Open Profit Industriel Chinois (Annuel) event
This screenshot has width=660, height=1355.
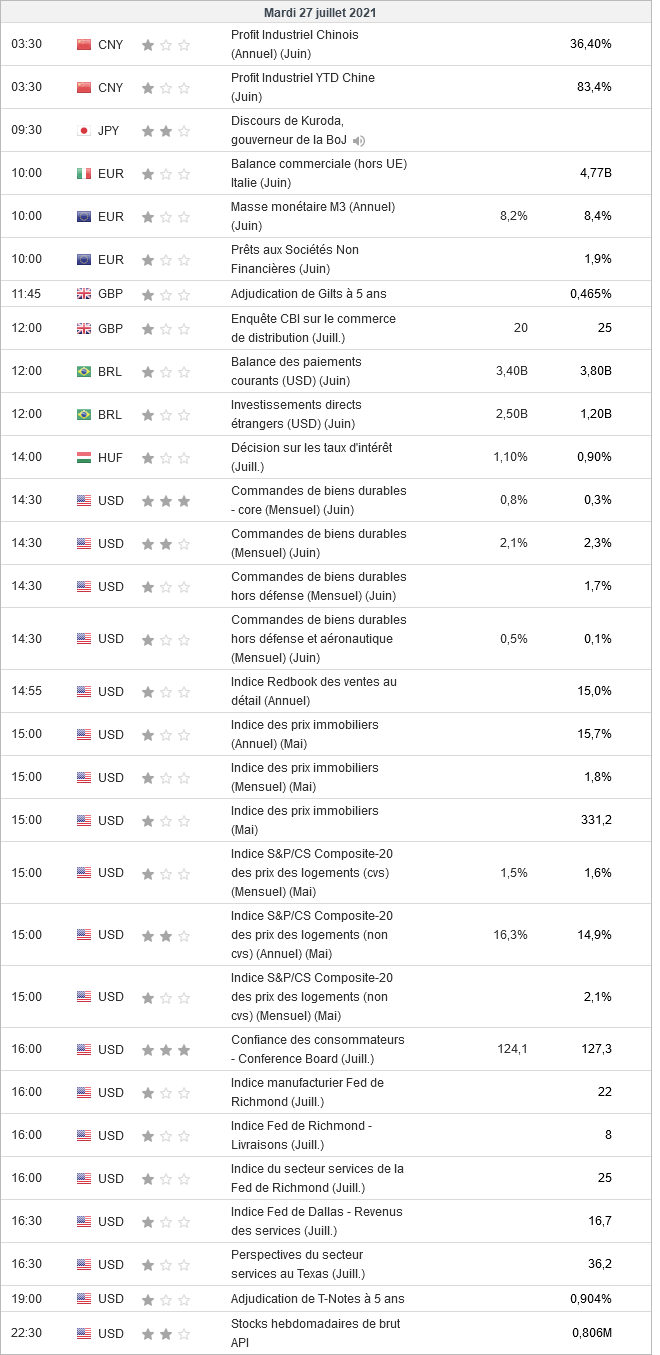(x=294, y=44)
